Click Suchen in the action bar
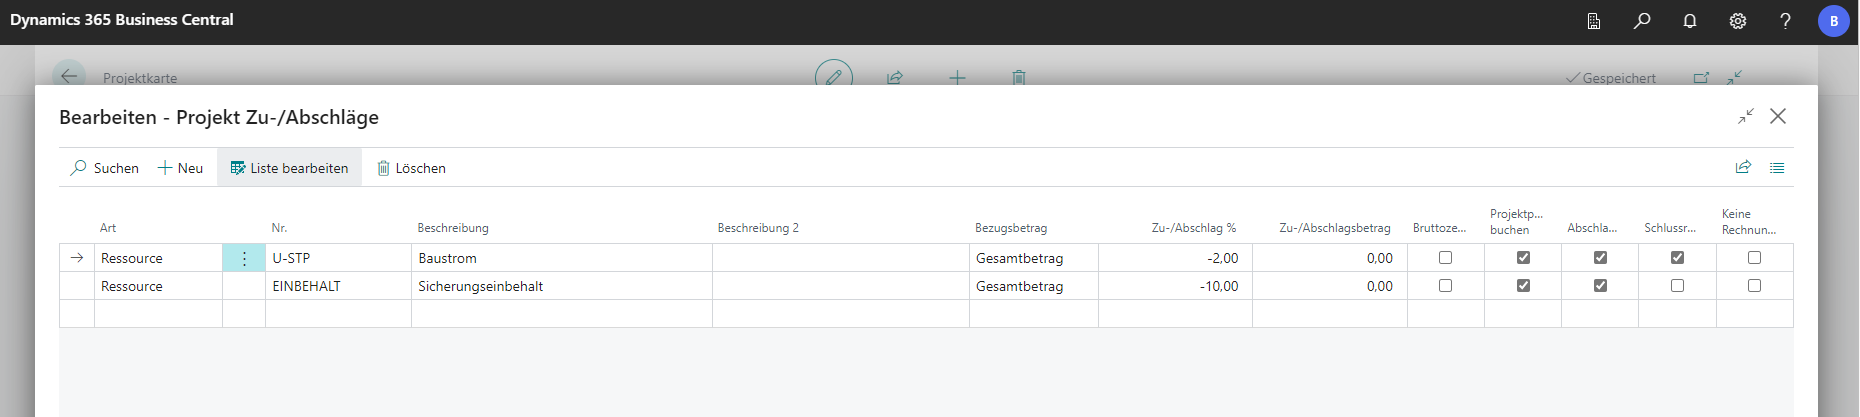1860x417 pixels. [105, 168]
